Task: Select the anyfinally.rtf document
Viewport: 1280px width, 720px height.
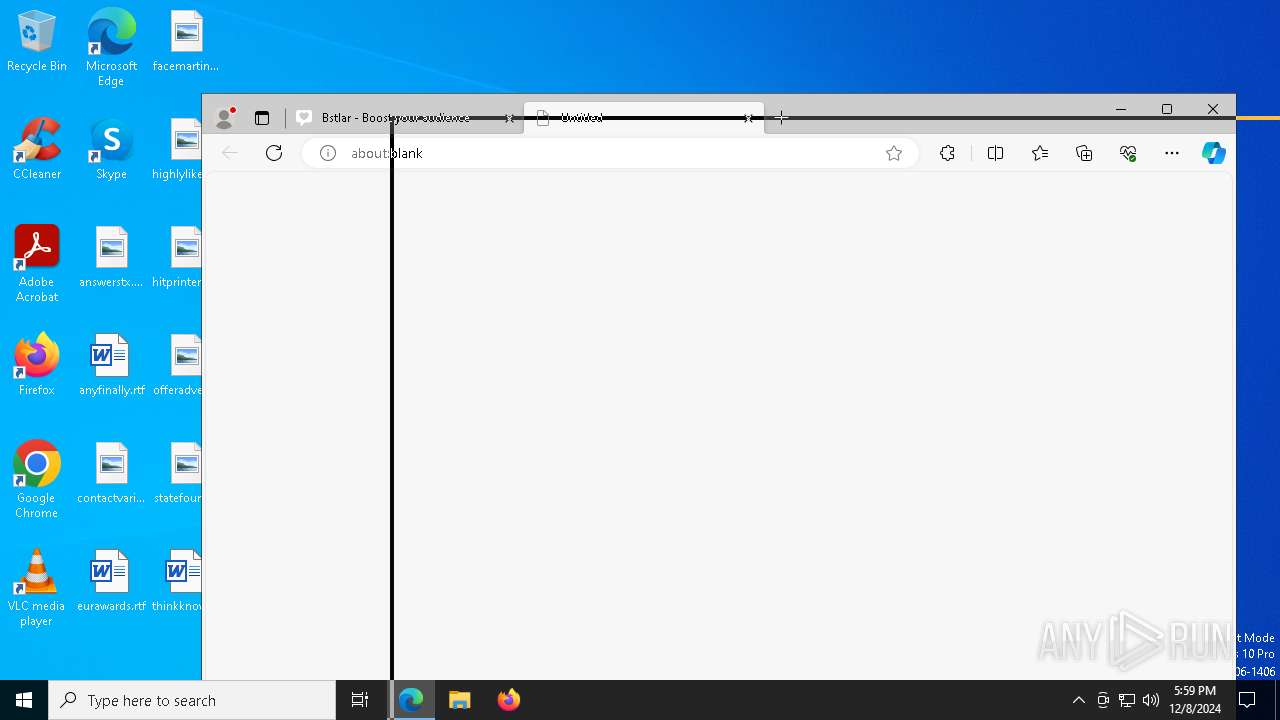Action: point(111,366)
